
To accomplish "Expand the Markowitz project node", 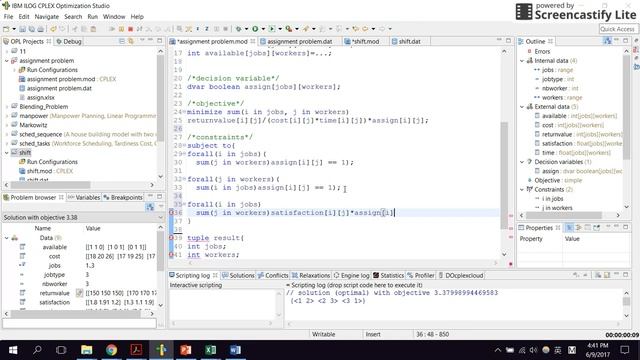I will click(x=7, y=125).
